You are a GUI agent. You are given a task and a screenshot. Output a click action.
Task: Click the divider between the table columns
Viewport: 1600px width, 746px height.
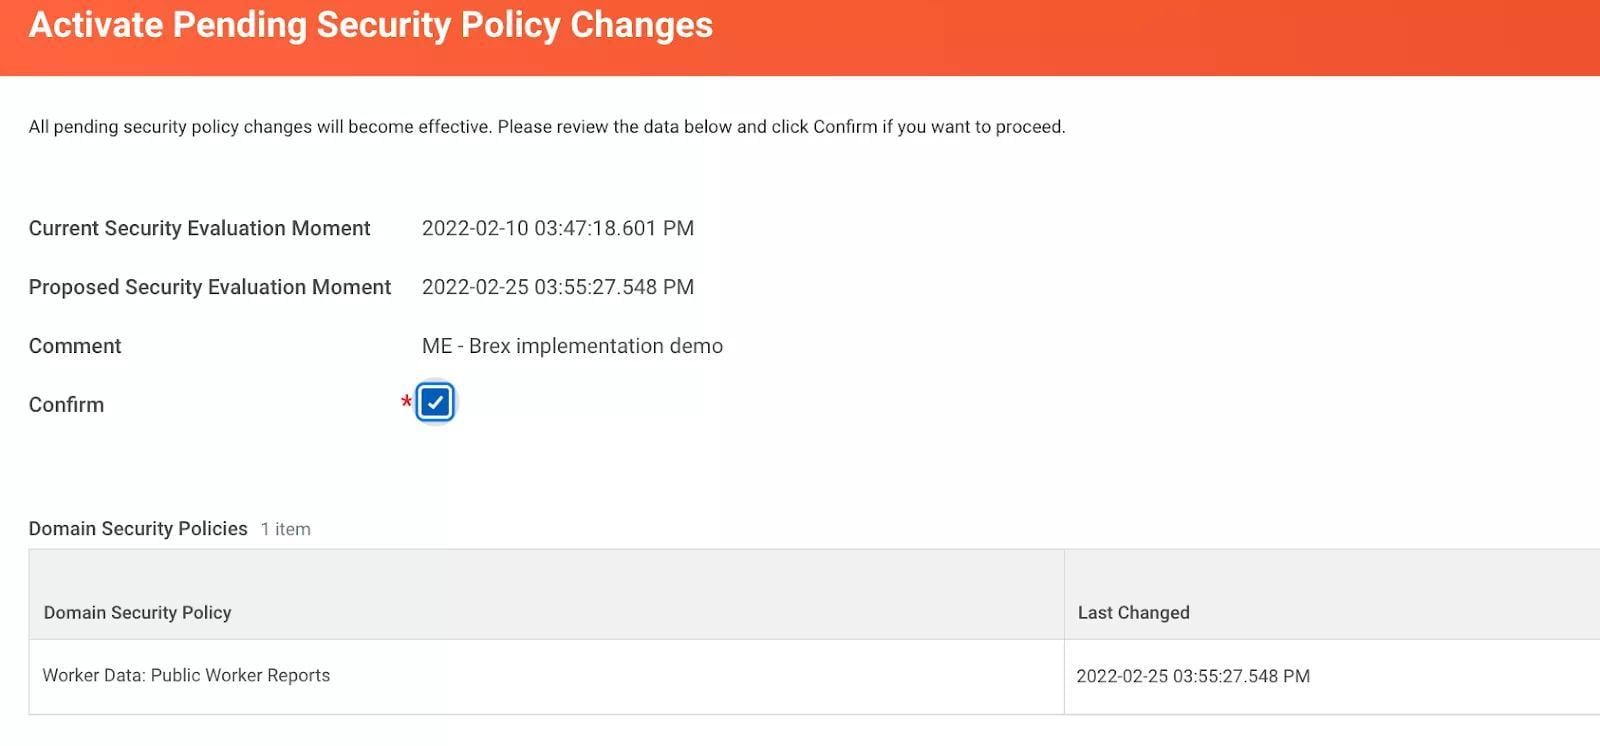tap(1064, 630)
